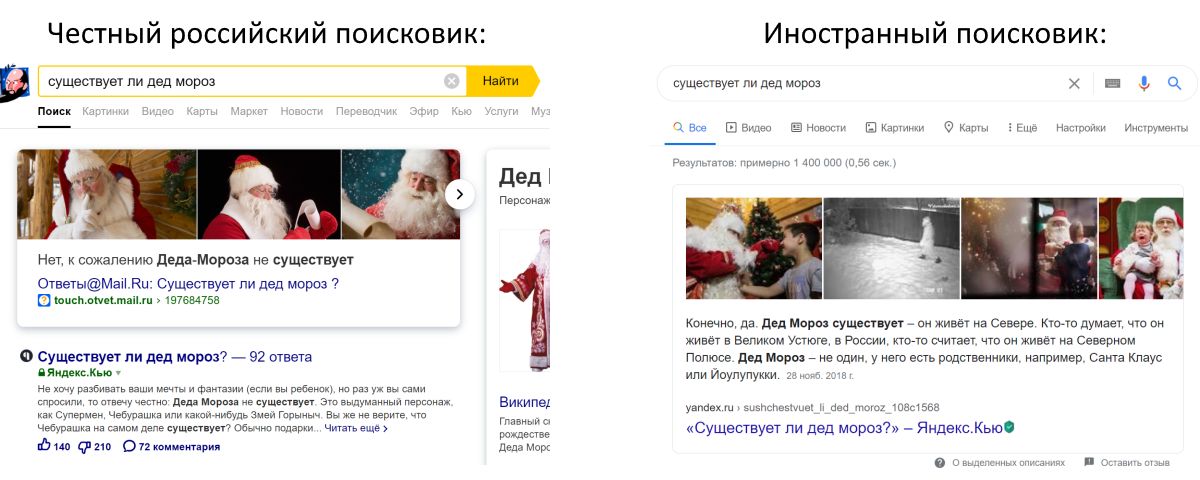Click the user avatar beside Yandex search

coord(14,81)
